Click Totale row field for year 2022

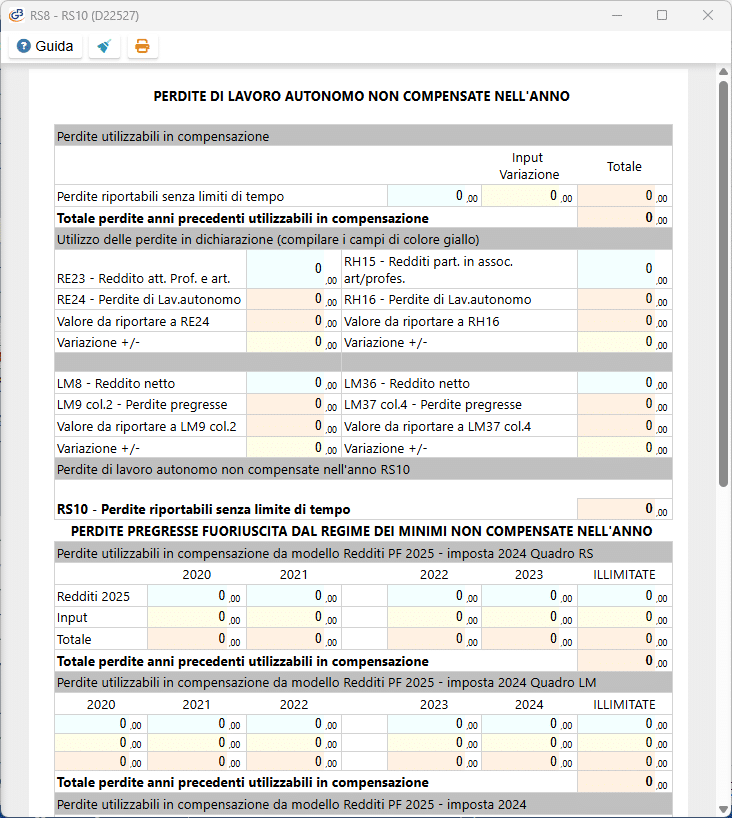(434, 639)
